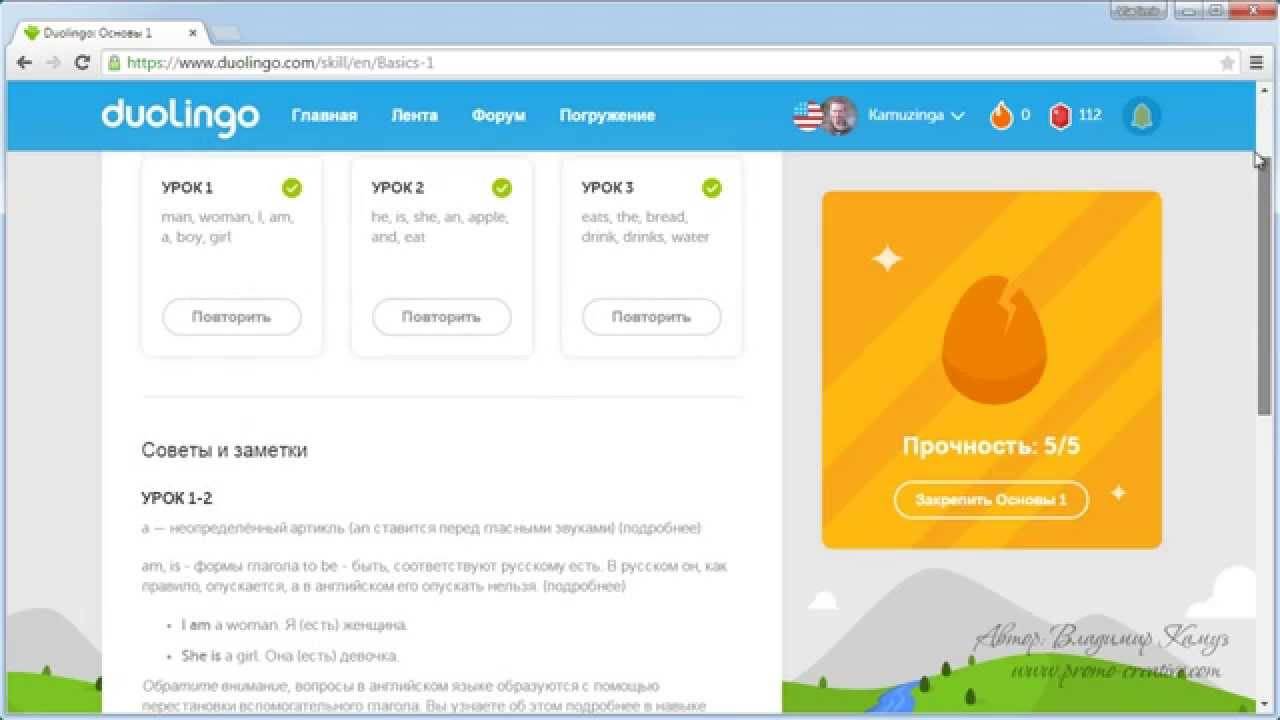Click the Урок 2 green checkmark

(502, 187)
